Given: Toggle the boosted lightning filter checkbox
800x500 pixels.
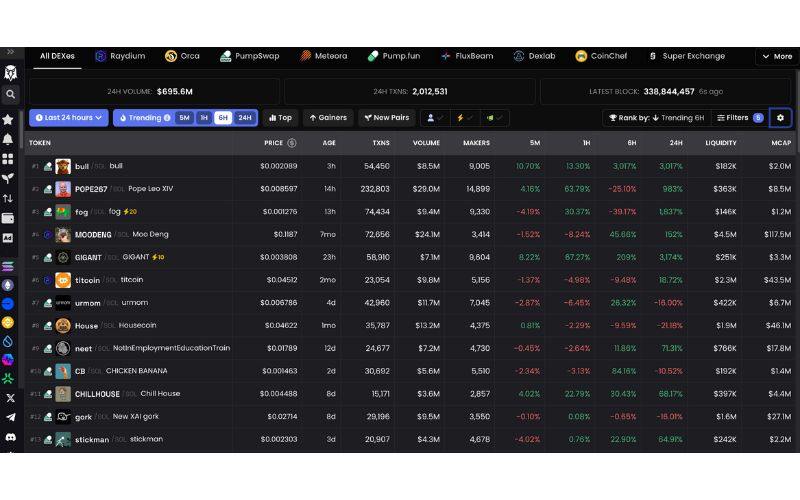Looking at the screenshot, I should click(464, 118).
